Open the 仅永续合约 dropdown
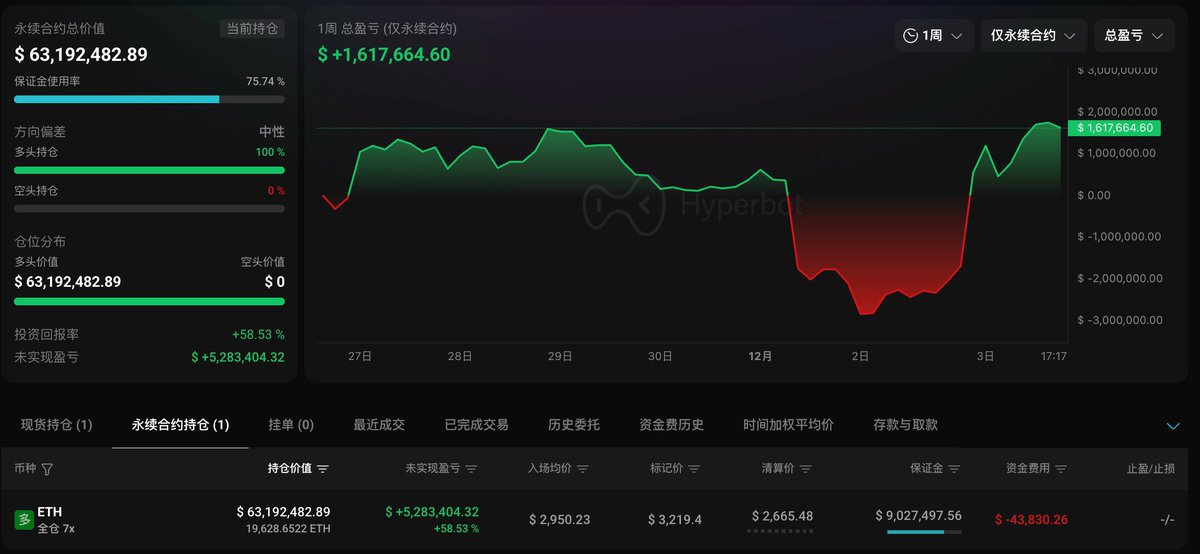 (x=1033, y=35)
